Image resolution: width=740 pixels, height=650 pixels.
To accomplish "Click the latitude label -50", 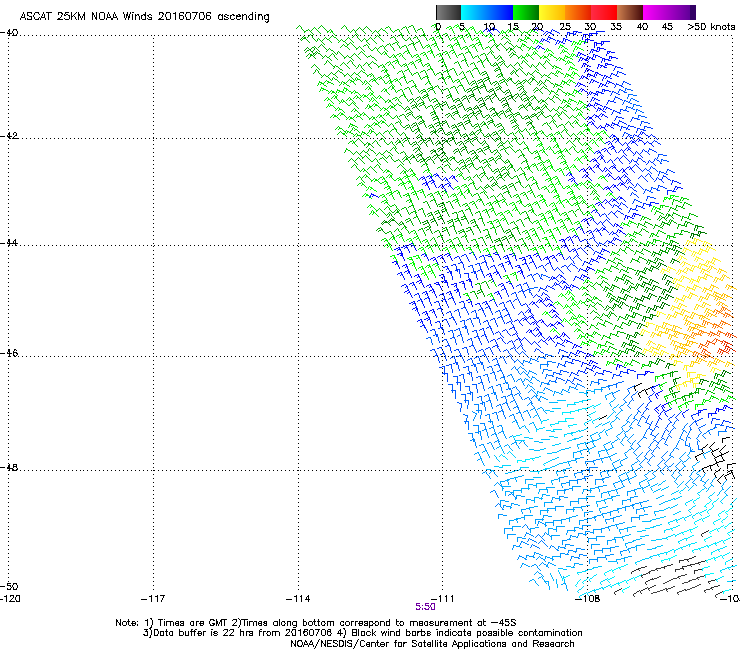I will [x=9, y=586].
